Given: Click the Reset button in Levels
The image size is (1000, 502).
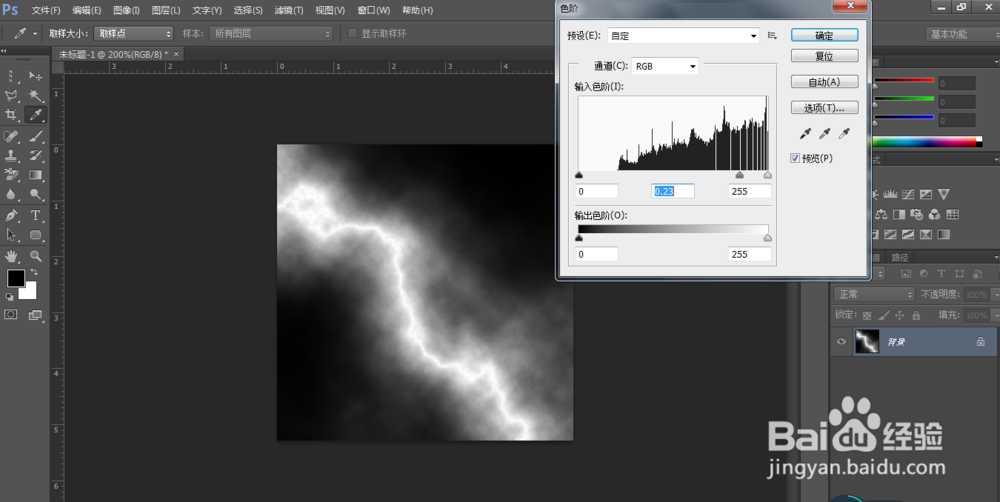Looking at the screenshot, I should (x=825, y=56).
